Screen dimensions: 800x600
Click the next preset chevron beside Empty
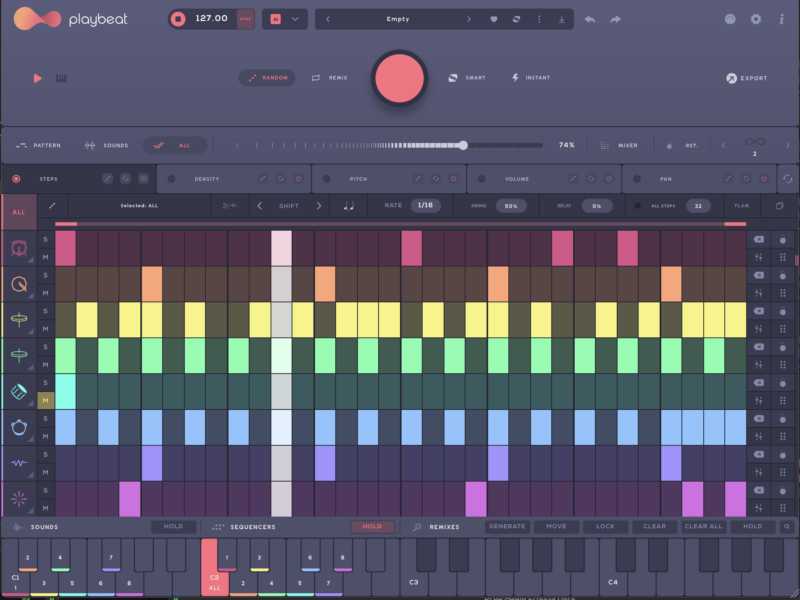tap(467, 18)
